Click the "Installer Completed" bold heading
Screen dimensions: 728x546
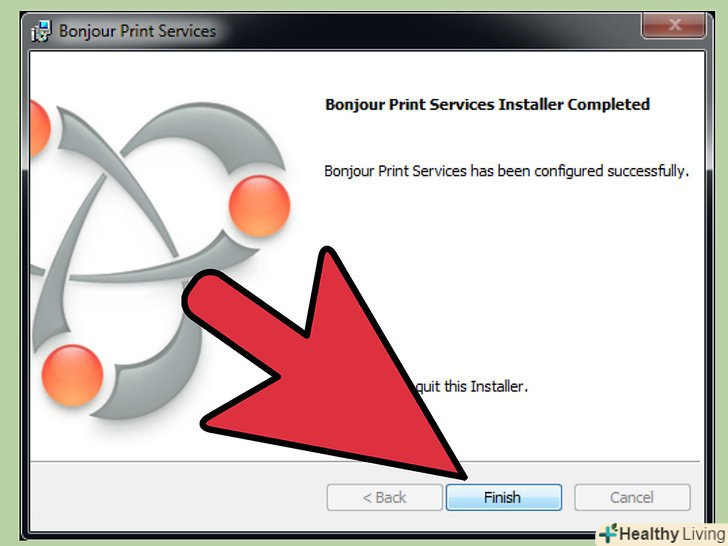click(x=574, y=104)
